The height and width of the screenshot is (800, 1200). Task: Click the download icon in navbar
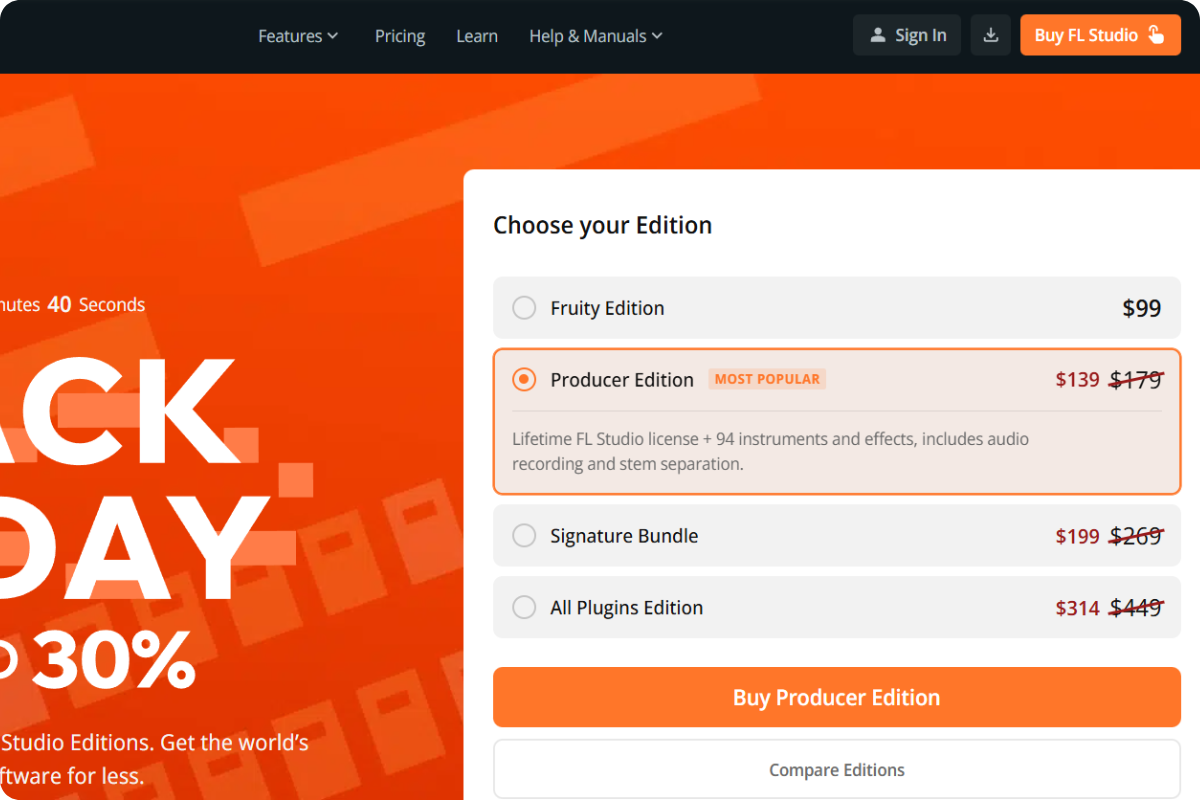click(990, 35)
